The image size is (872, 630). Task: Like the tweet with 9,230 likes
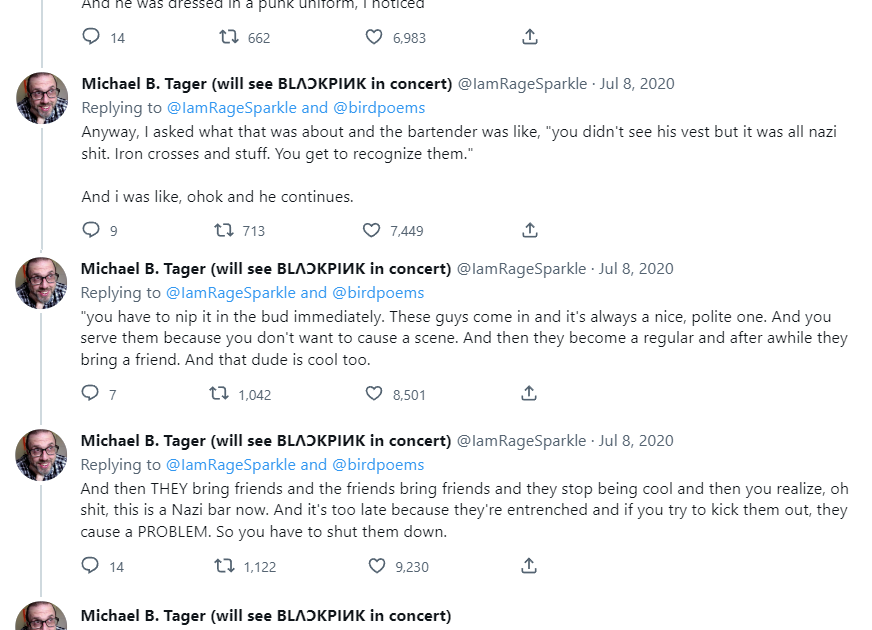377,566
